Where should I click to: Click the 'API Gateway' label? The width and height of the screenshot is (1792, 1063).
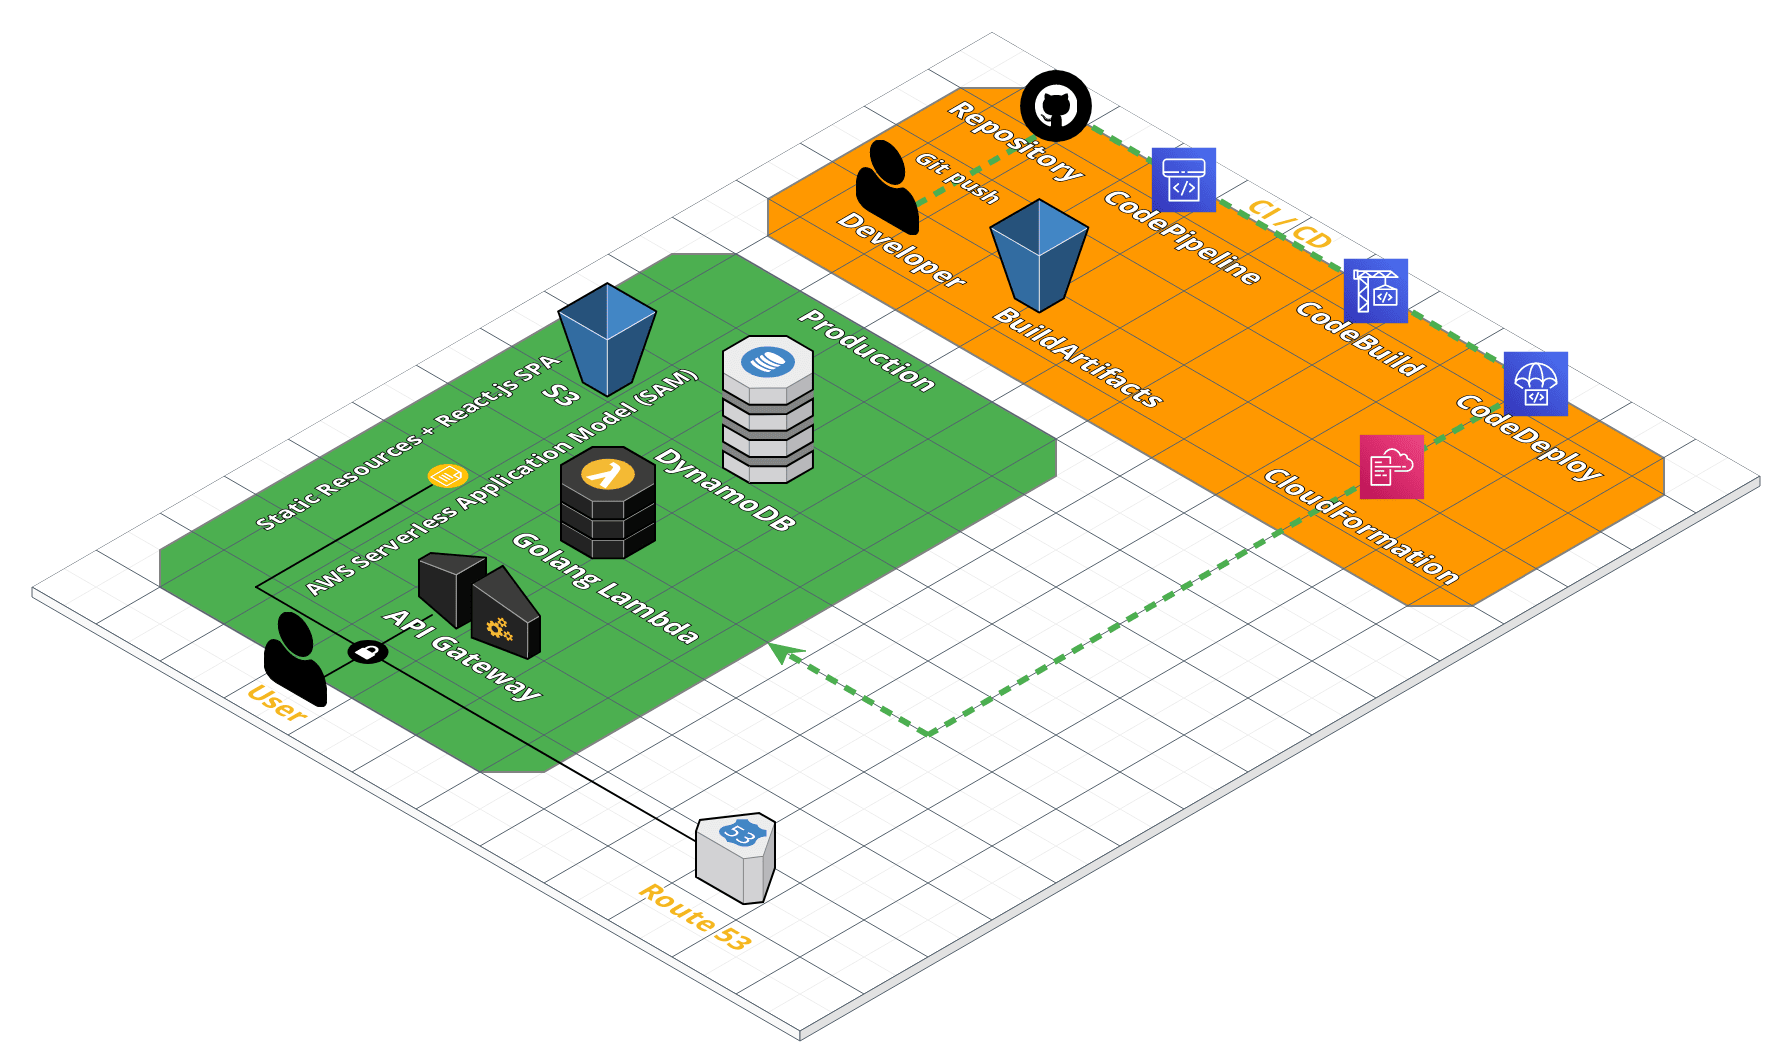point(463,655)
